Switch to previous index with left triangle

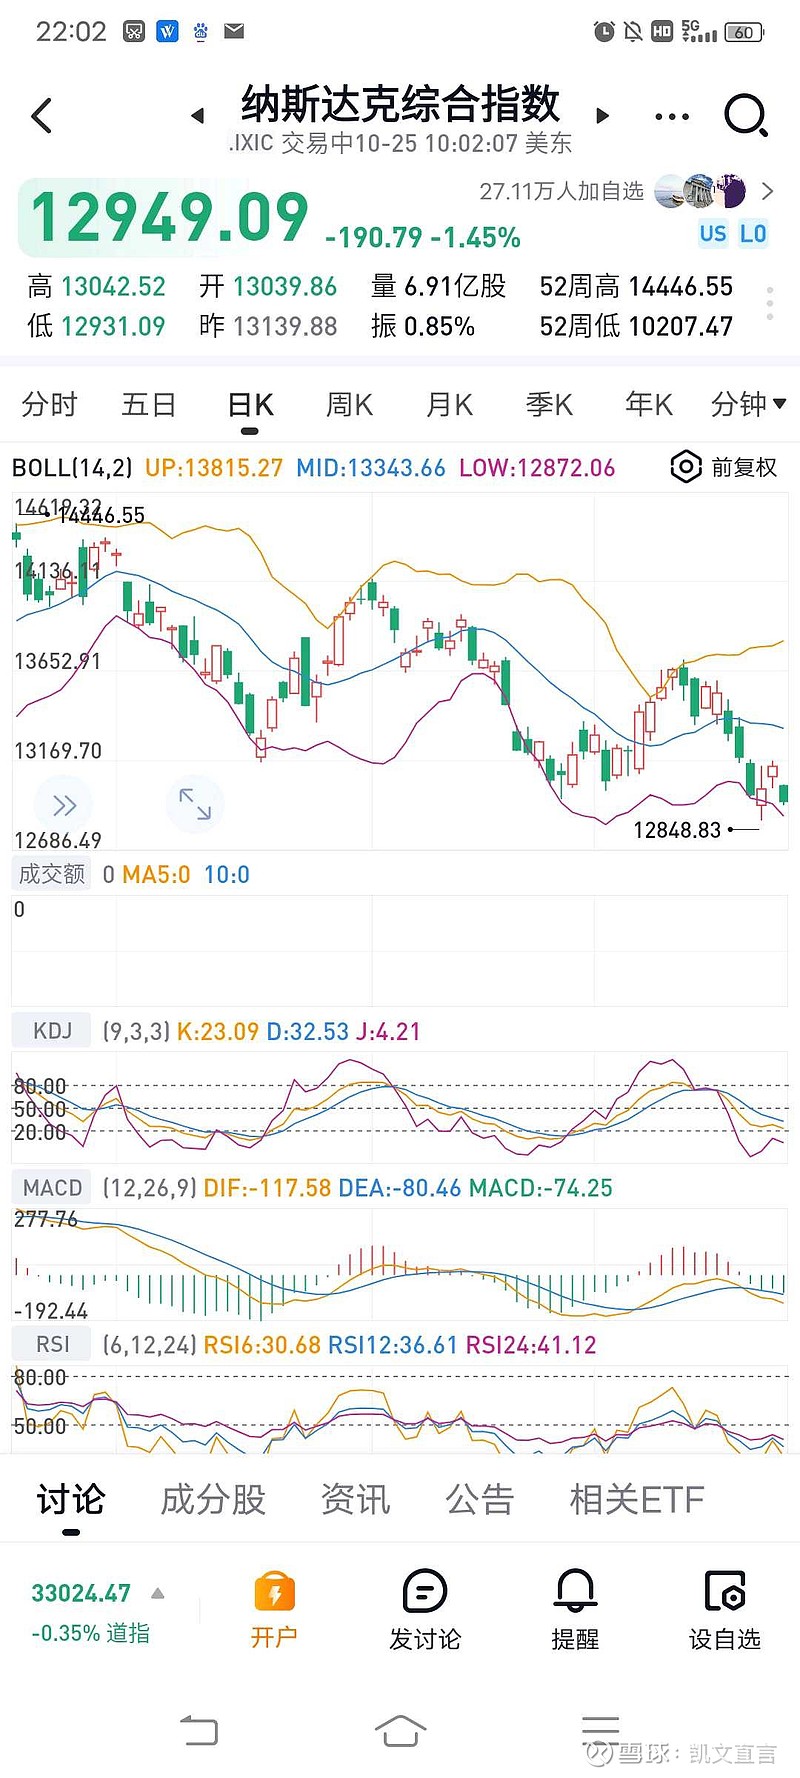point(198,116)
